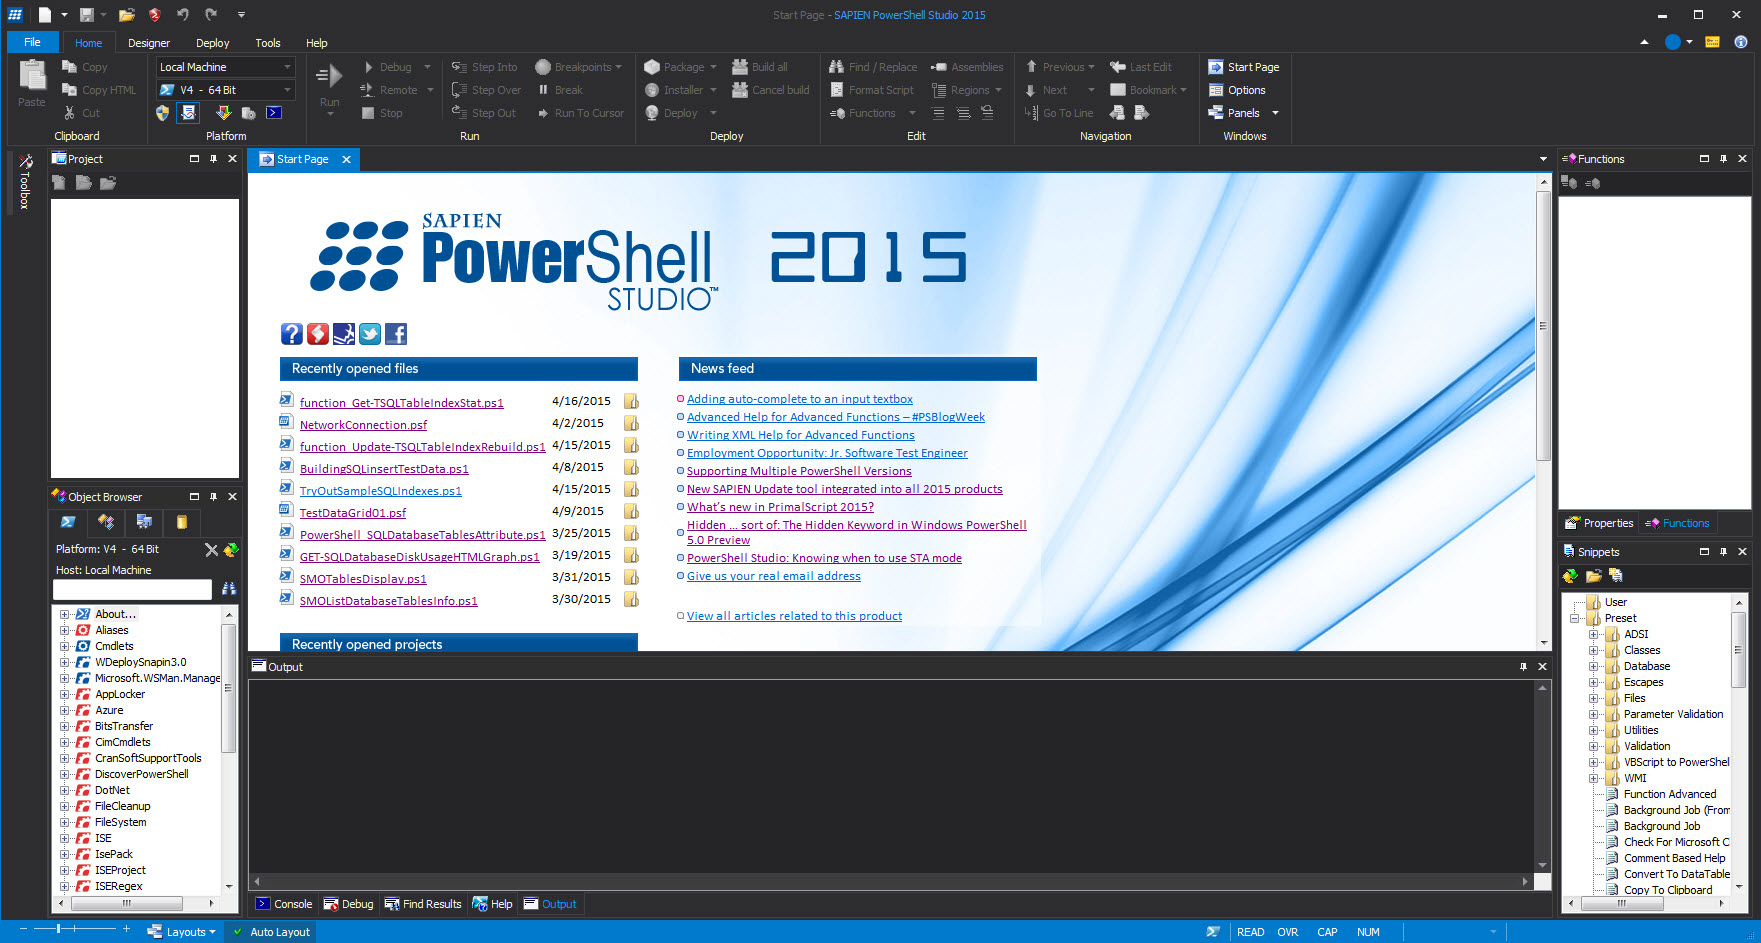Select the .NET types tab icon in Object Browser
Viewport: 1761px width, 943px height.
(x=106, y=522)
